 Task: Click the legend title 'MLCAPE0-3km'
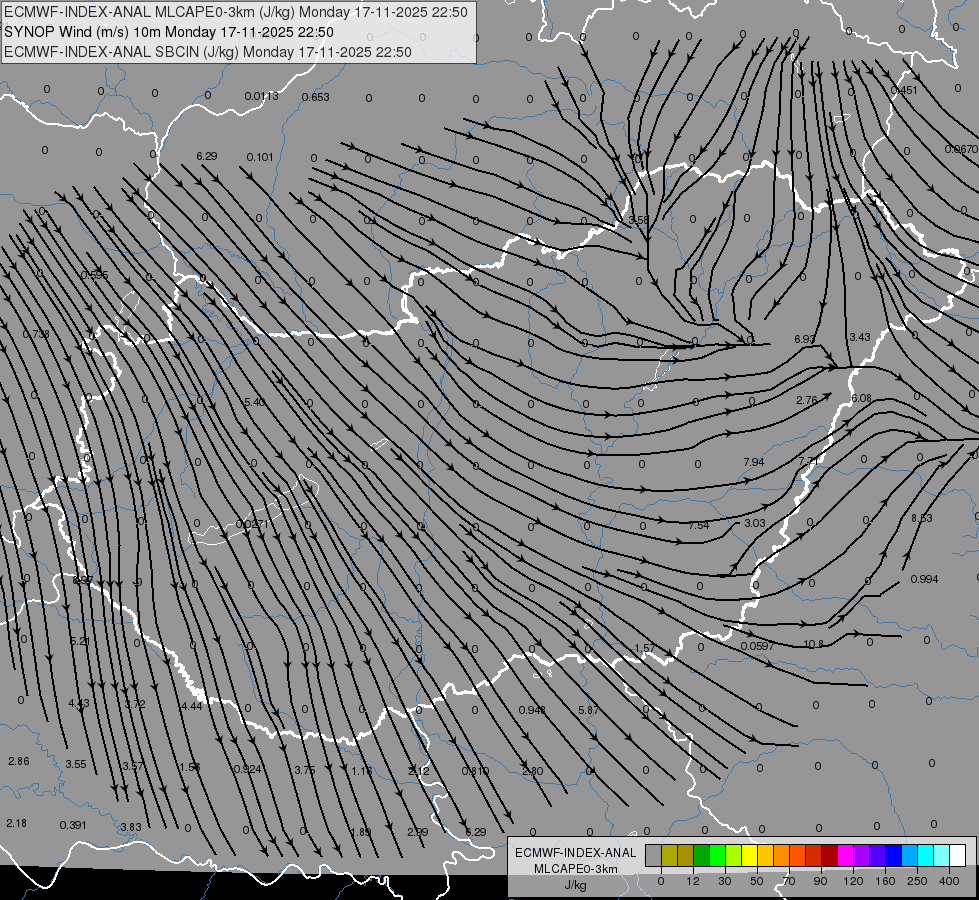click(x=575, y=869)
